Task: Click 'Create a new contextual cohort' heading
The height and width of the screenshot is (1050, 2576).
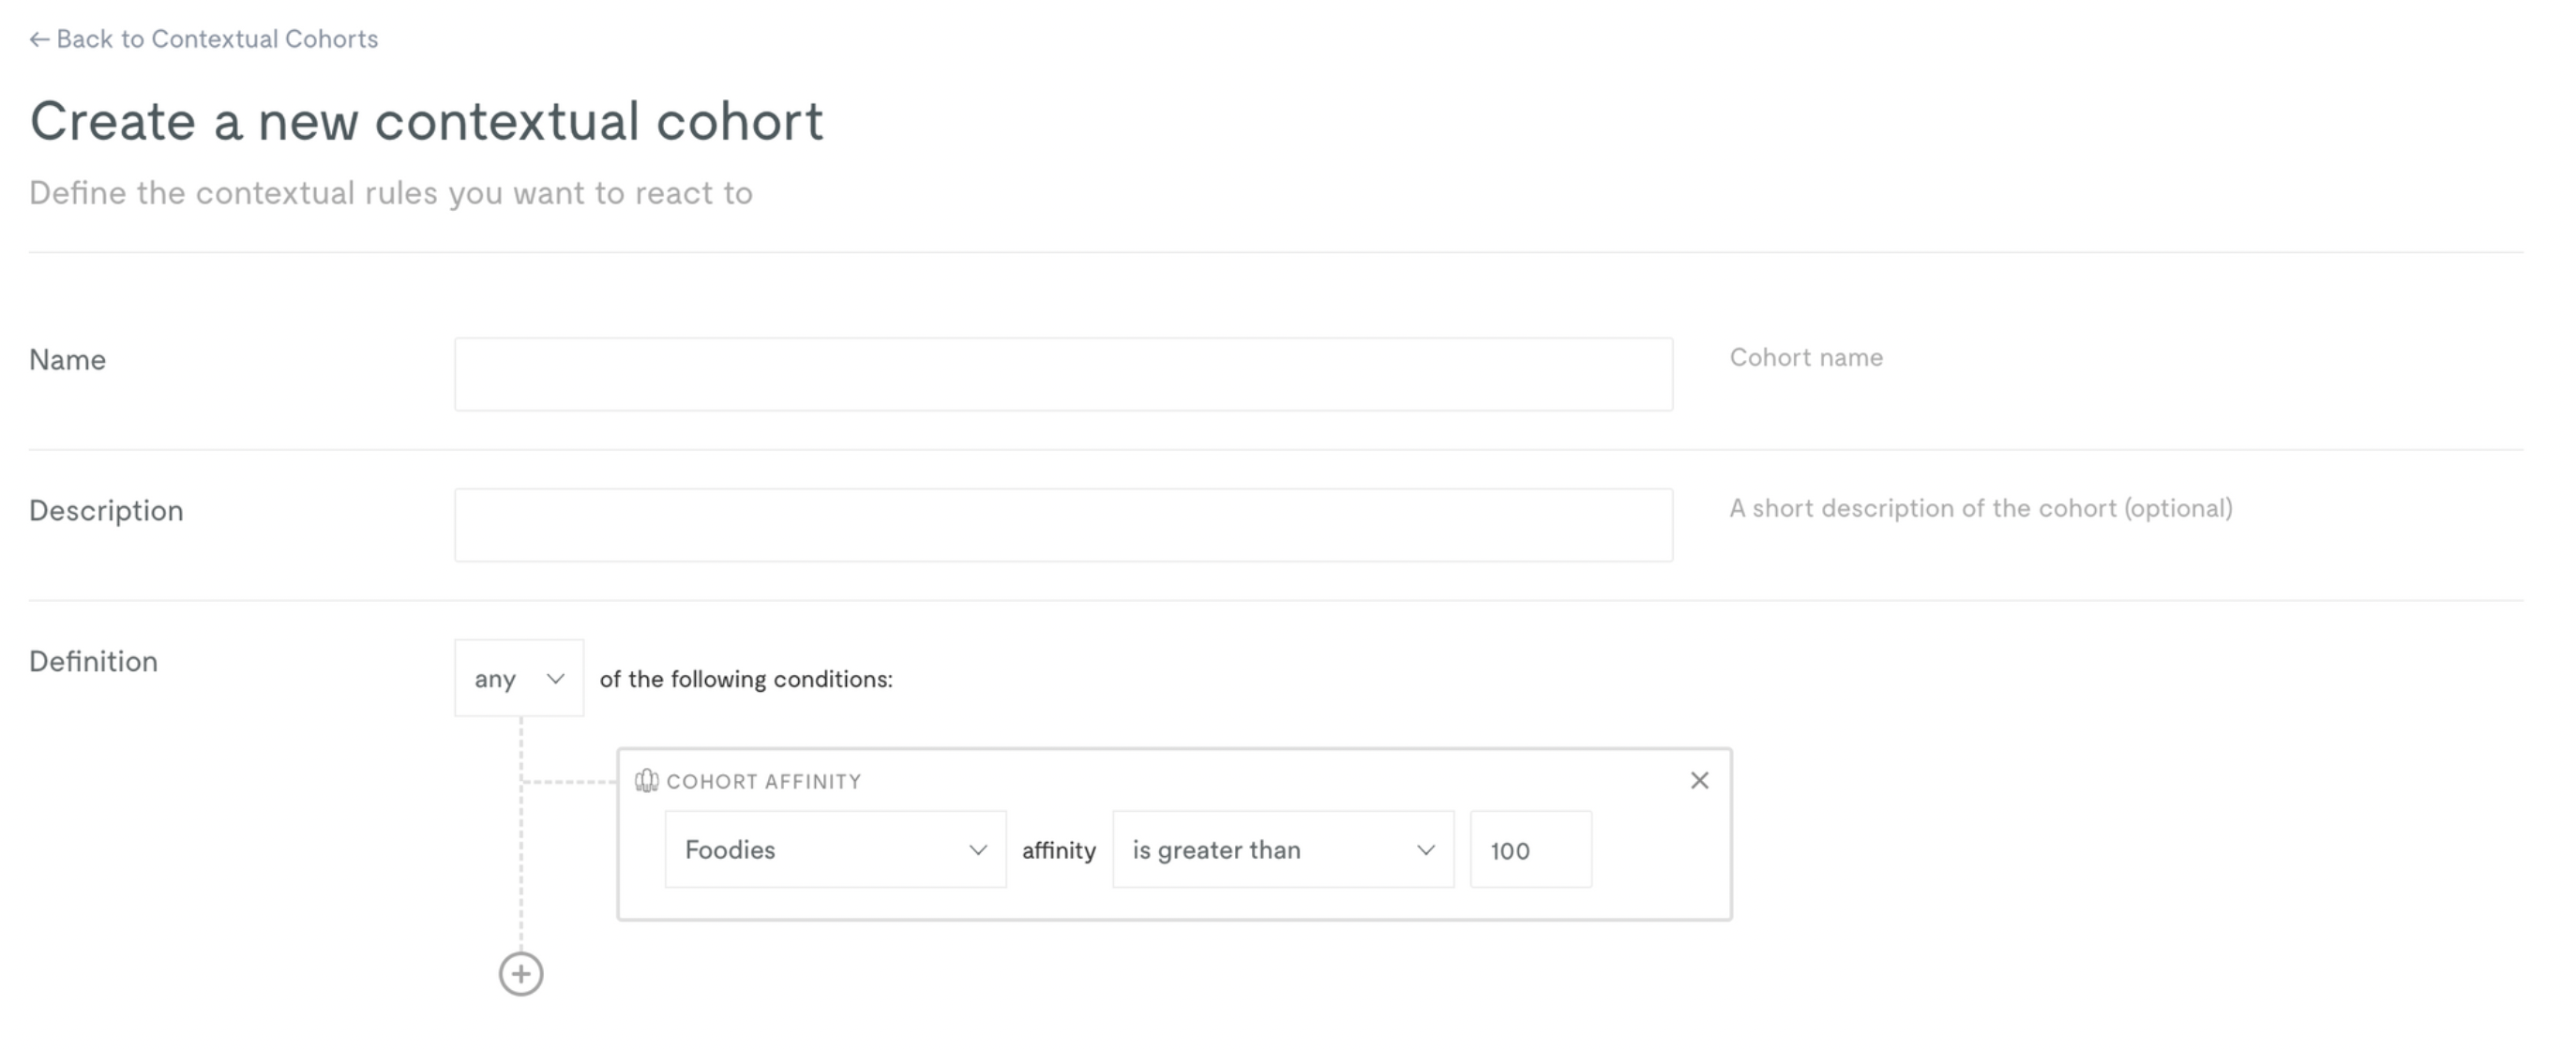Action: point(426,121)
